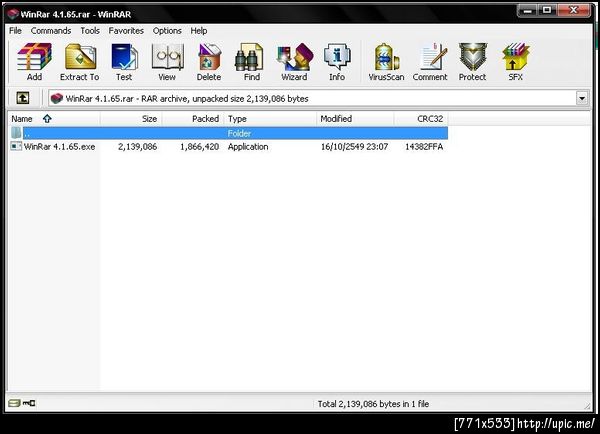Open the Tools menu
This screenshot has height=434, width=600.
pyautogui.click(x=90, y=31)
